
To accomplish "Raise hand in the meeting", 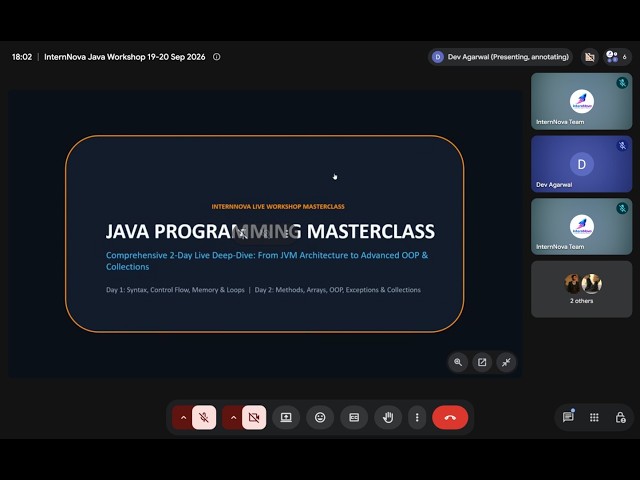I will (x=388, y=417).
